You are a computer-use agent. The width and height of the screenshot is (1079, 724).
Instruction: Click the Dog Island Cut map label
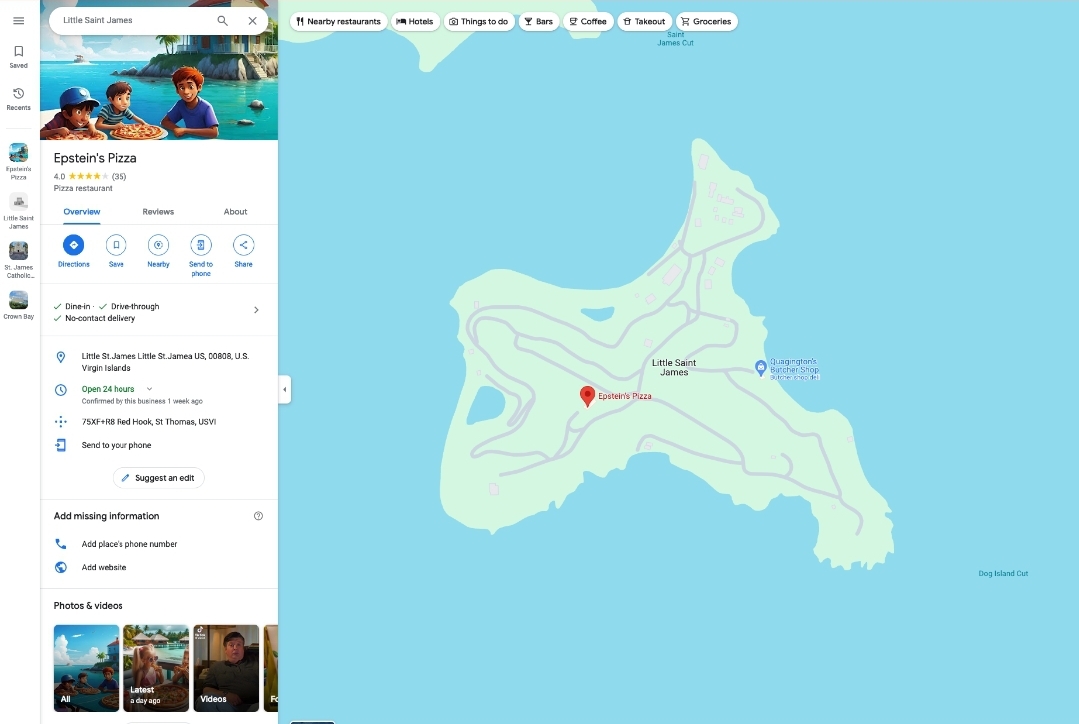coord(1003,574)
